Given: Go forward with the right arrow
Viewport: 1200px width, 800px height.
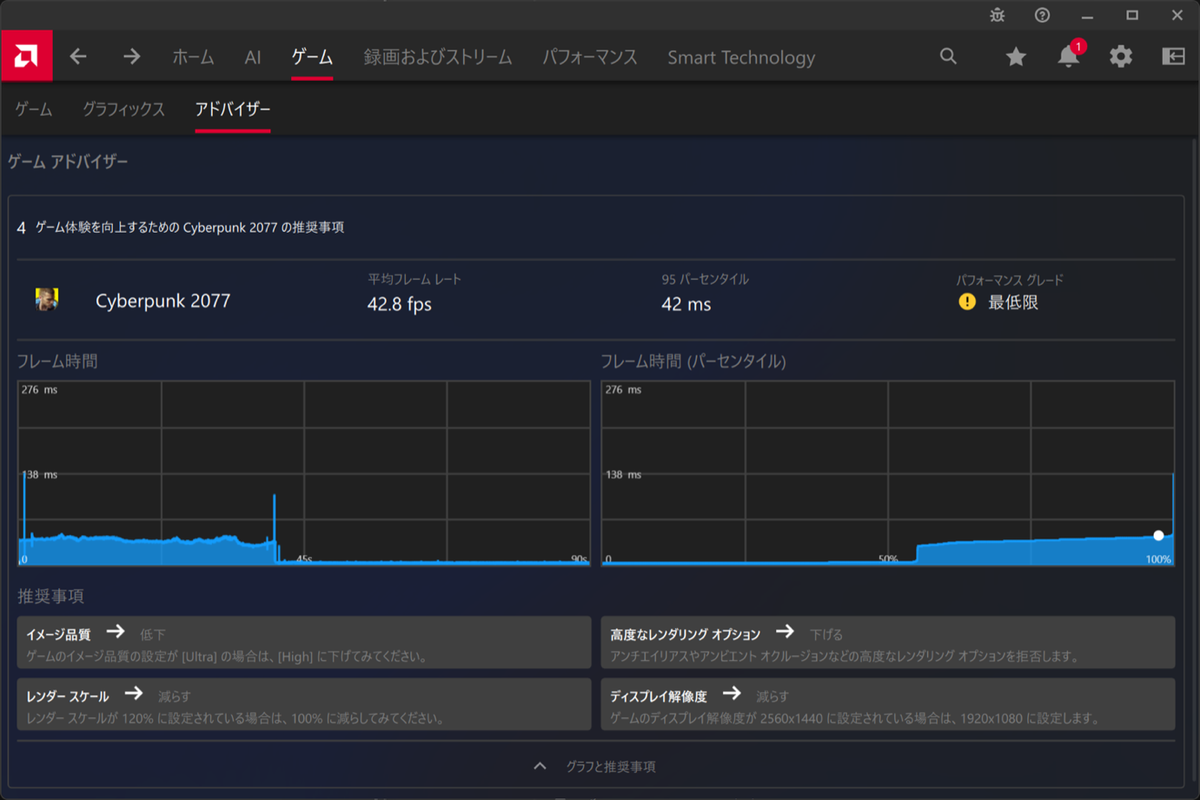Looking at the screenshot, I should click(x=132, y=57).
